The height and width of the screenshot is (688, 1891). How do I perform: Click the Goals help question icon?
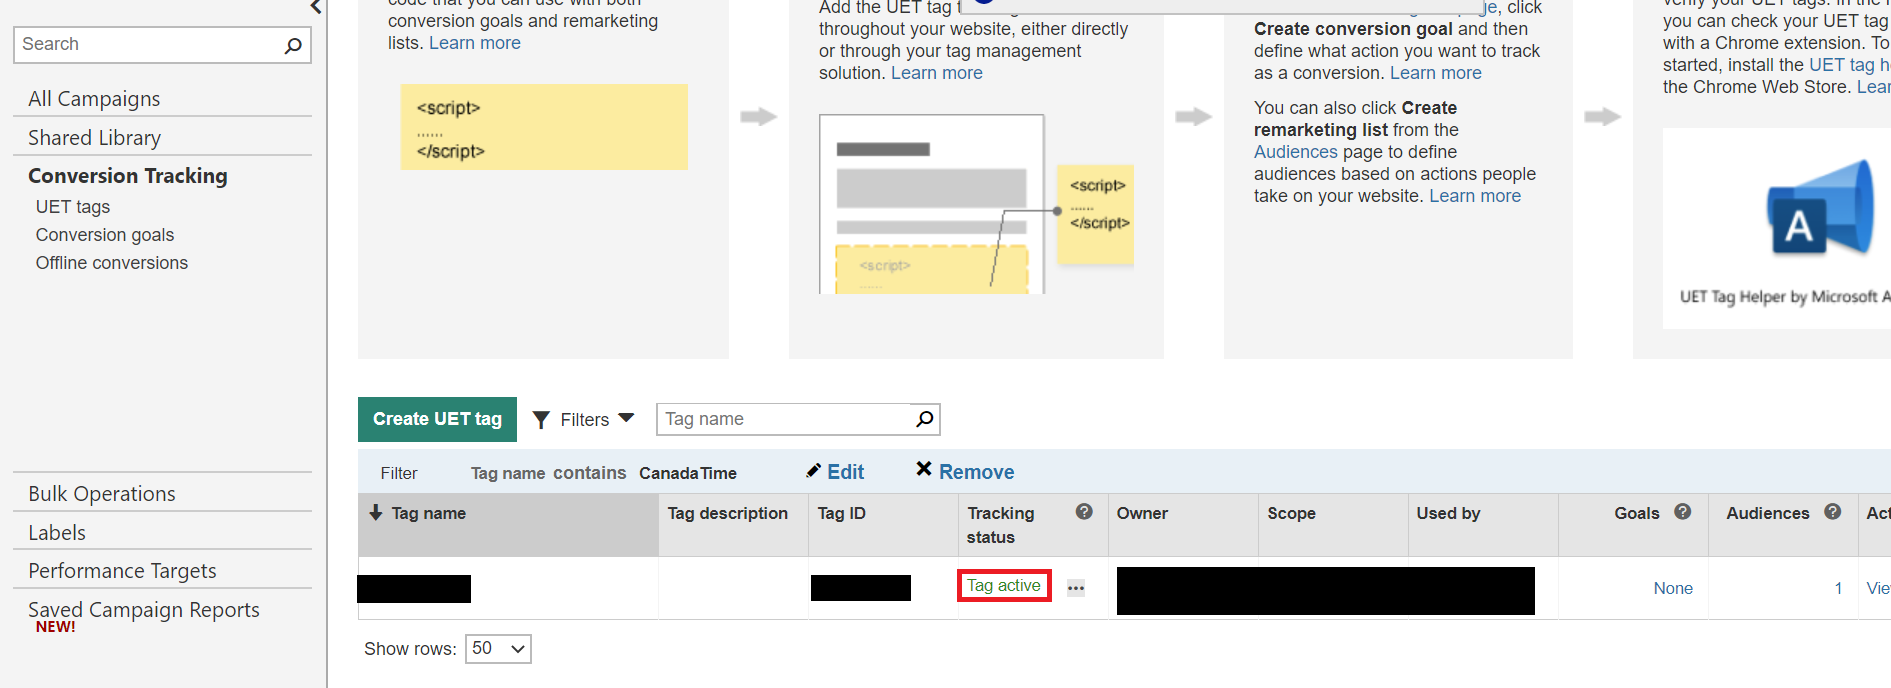coord(1683,512)
